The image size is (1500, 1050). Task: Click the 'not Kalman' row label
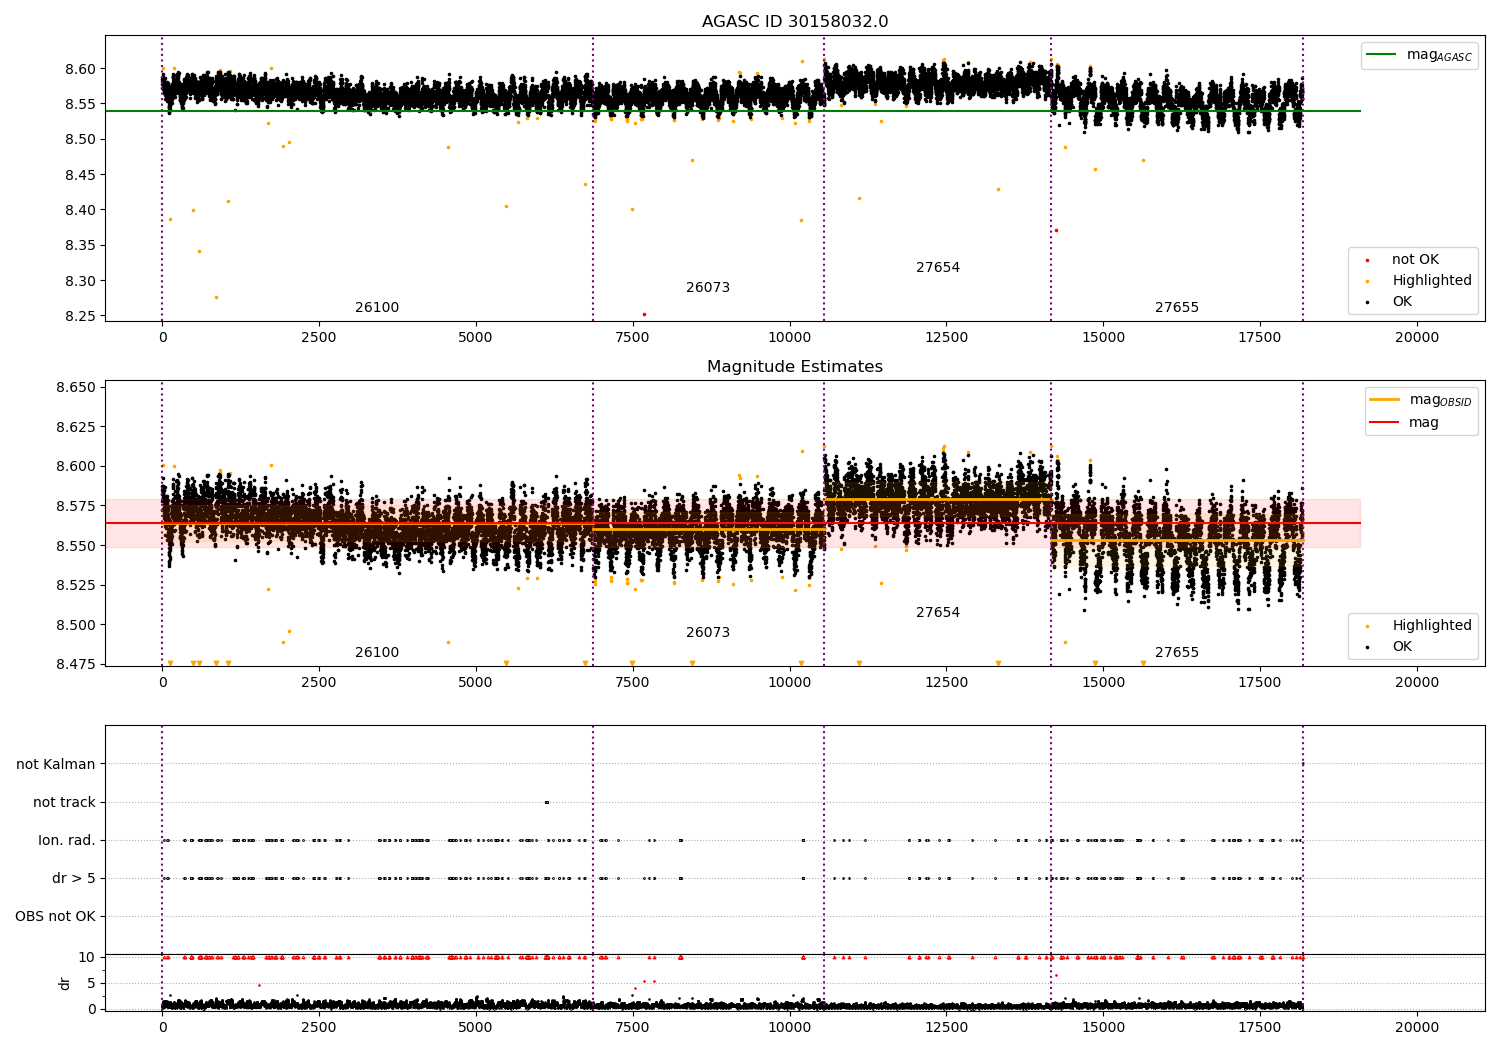(x=56, y=764)
